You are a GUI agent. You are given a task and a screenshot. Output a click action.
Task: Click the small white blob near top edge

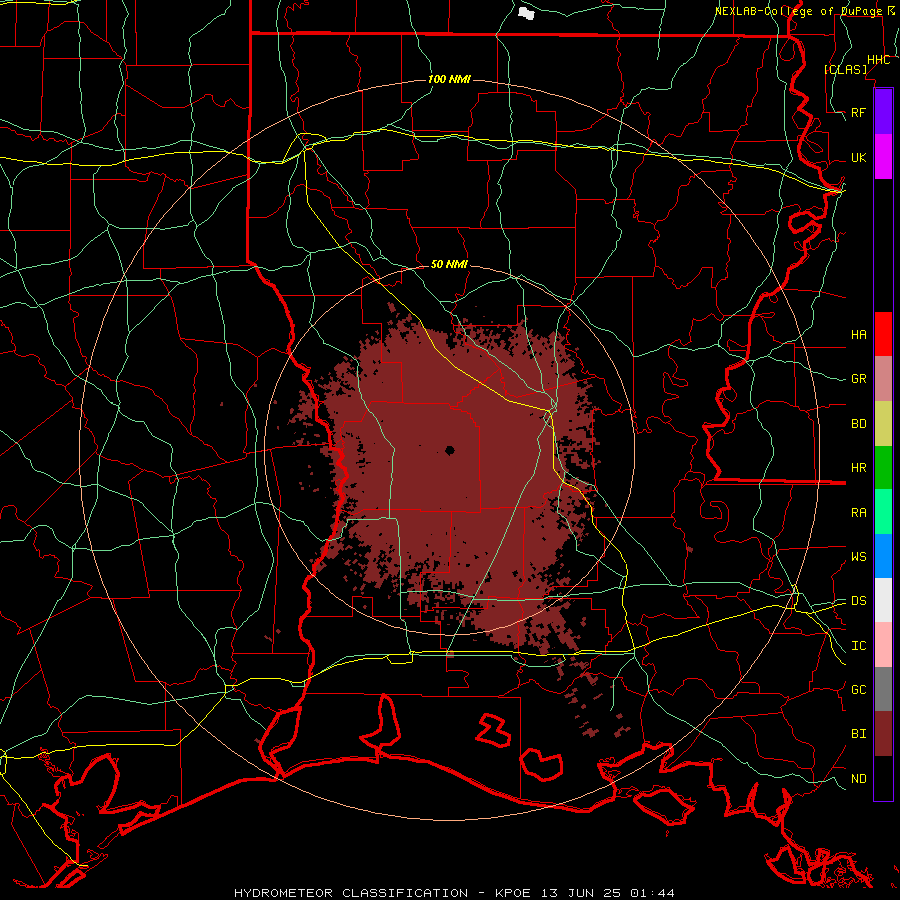coord(526,13)
